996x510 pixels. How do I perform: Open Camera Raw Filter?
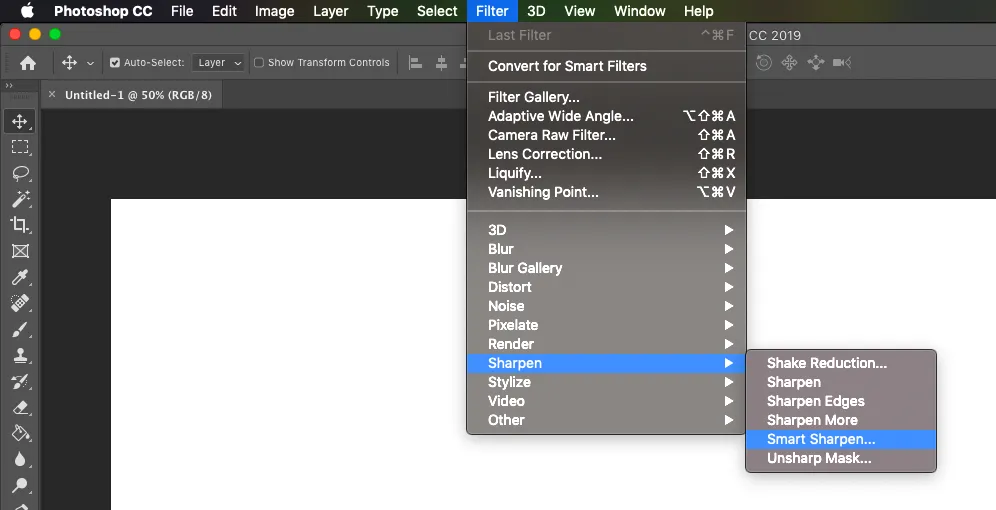click(x=606, y=135)
